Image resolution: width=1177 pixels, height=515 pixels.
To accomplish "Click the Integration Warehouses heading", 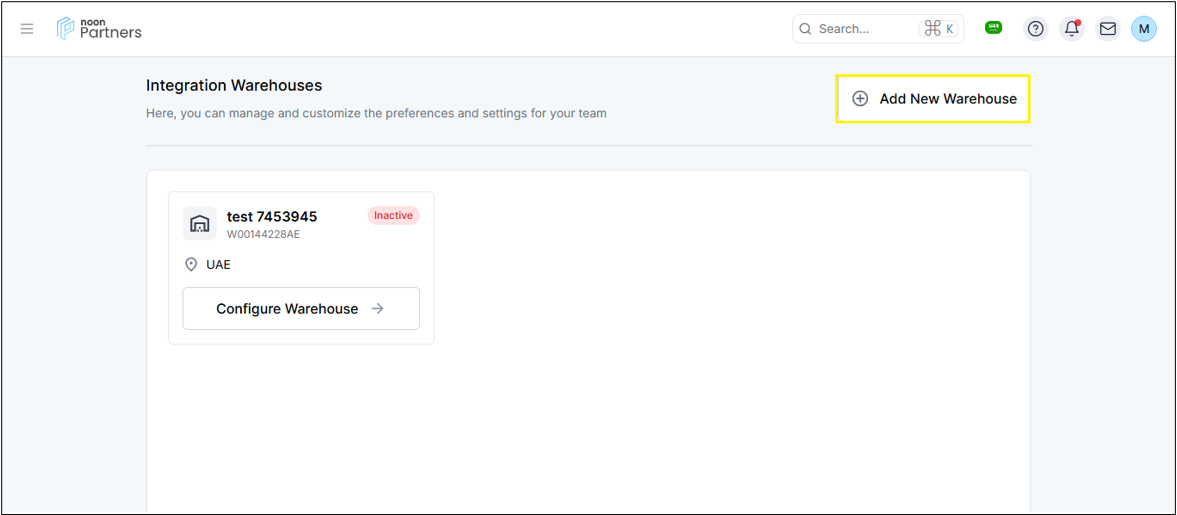I will (x=234, y=86).
